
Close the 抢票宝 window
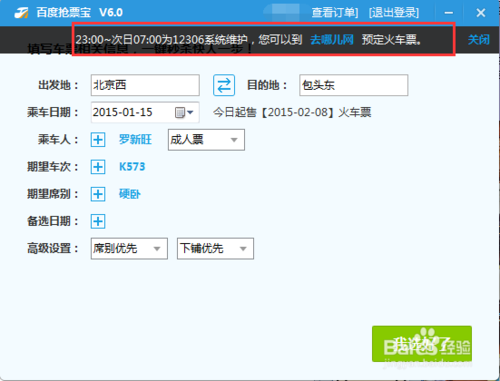point(481,13)
